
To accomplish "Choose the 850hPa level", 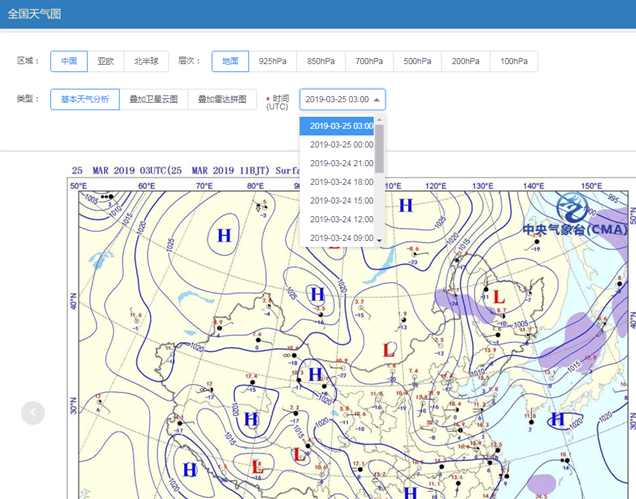I will [320, 61].
